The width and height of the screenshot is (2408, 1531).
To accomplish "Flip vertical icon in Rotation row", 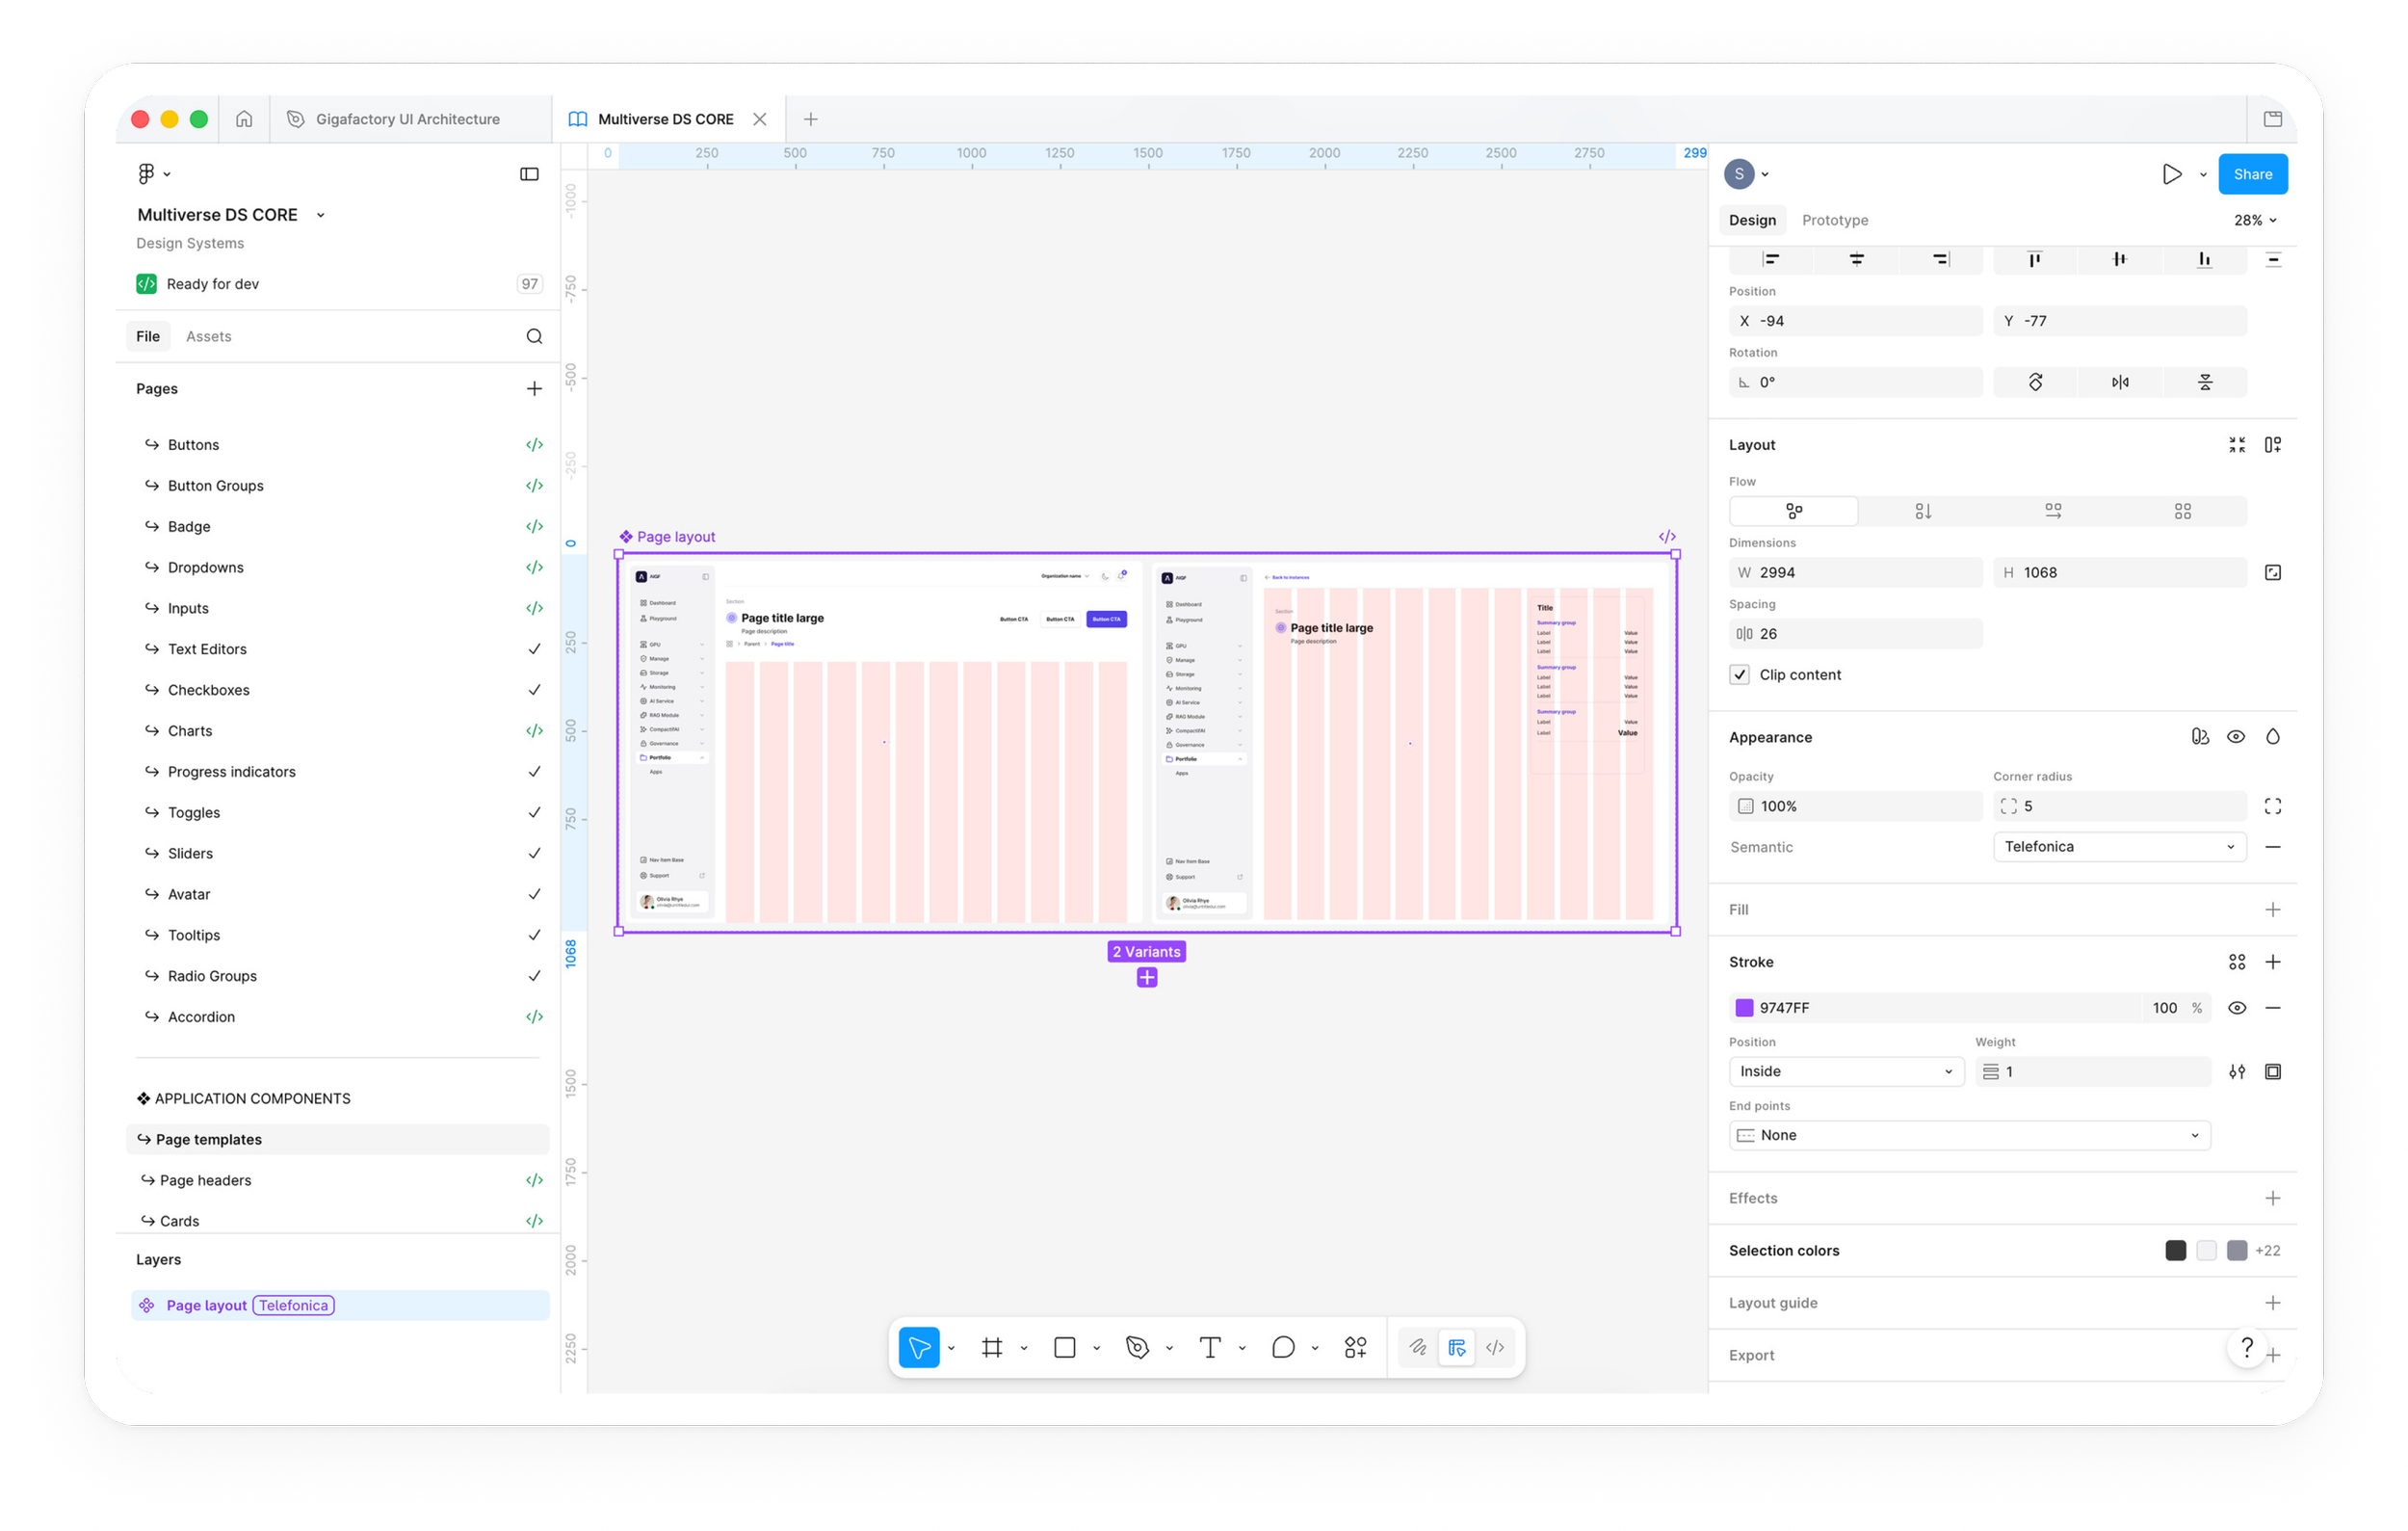I will pyautogui.click(x=2205, y=382).
